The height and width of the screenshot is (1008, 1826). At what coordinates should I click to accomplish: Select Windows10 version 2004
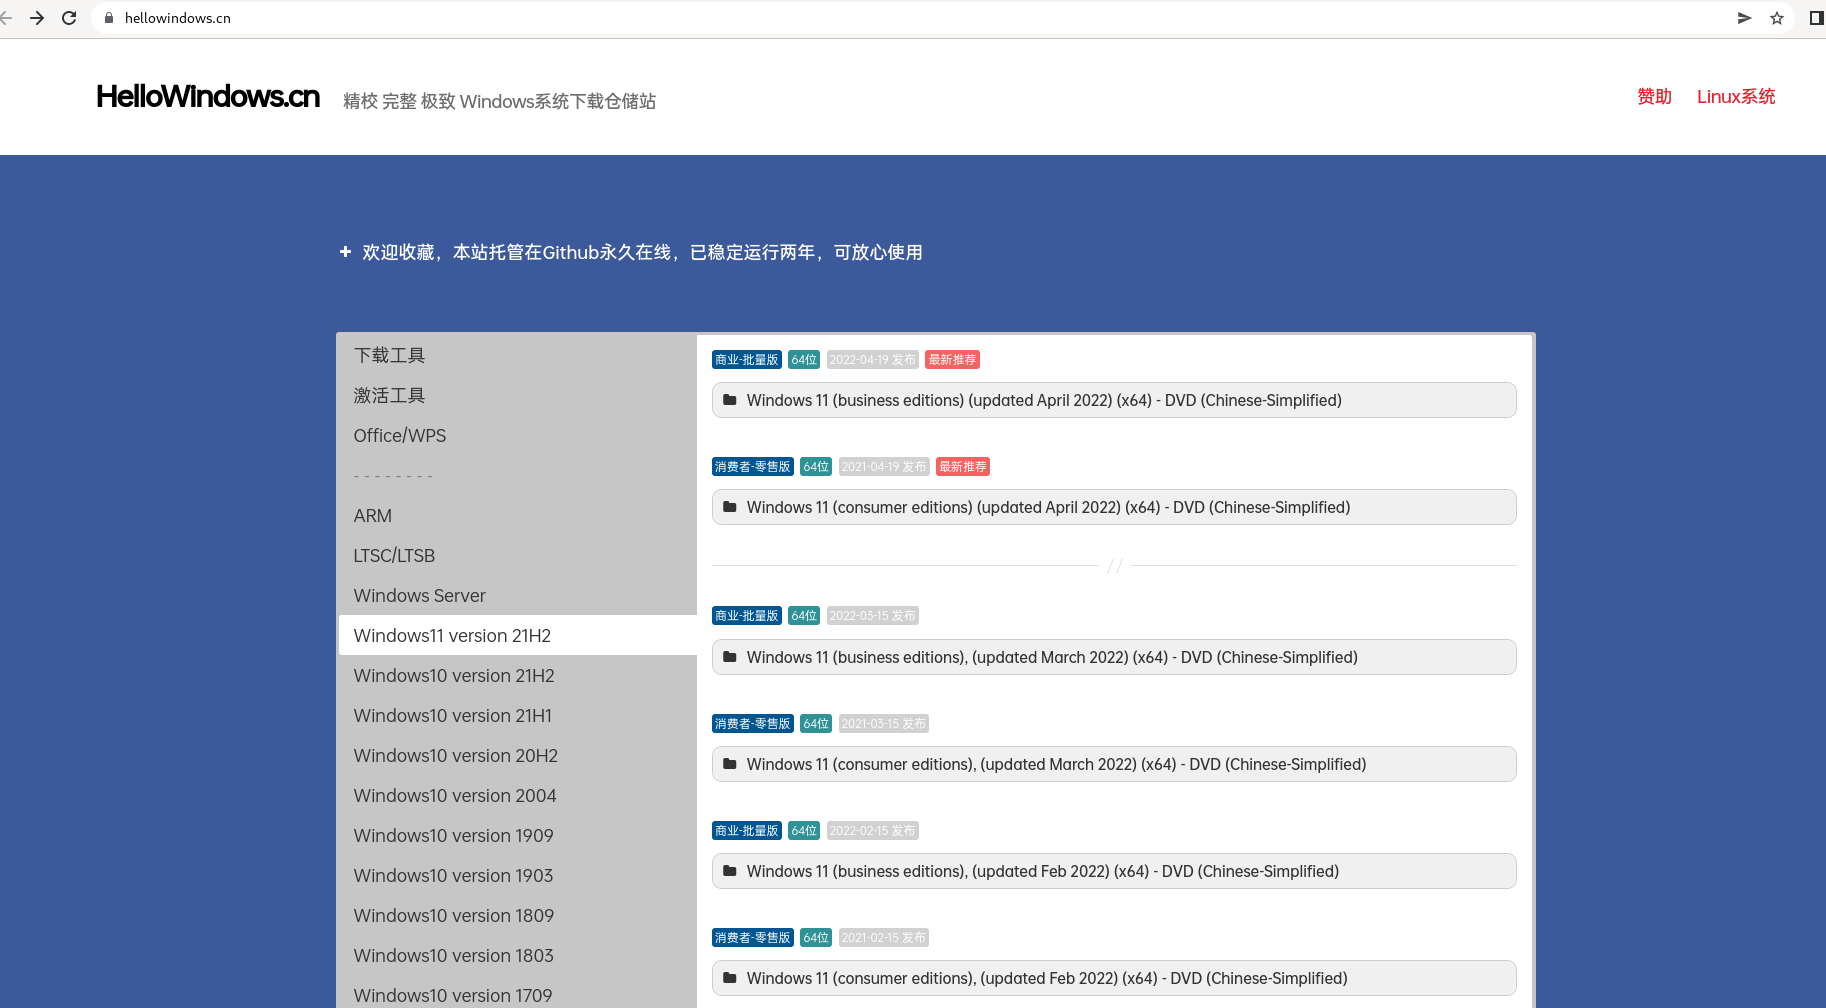pos(517,795)
